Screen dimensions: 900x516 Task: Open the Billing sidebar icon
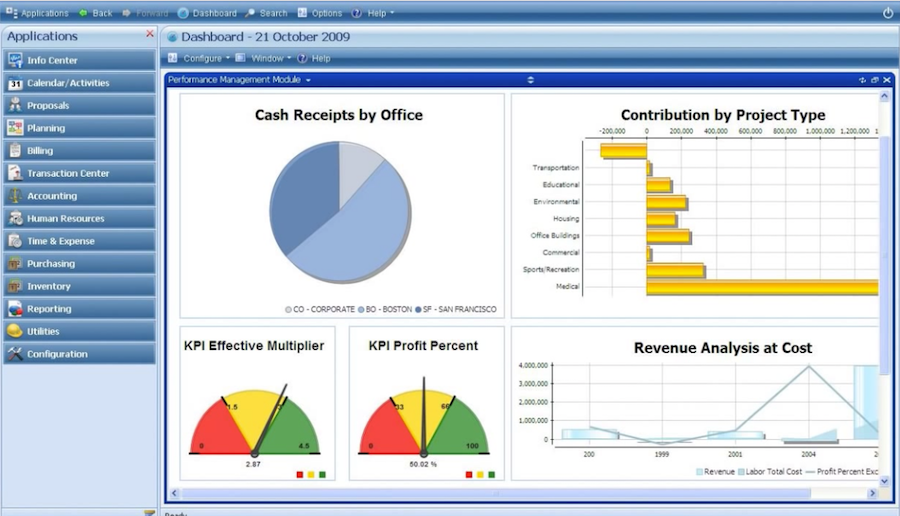point(15,150)
